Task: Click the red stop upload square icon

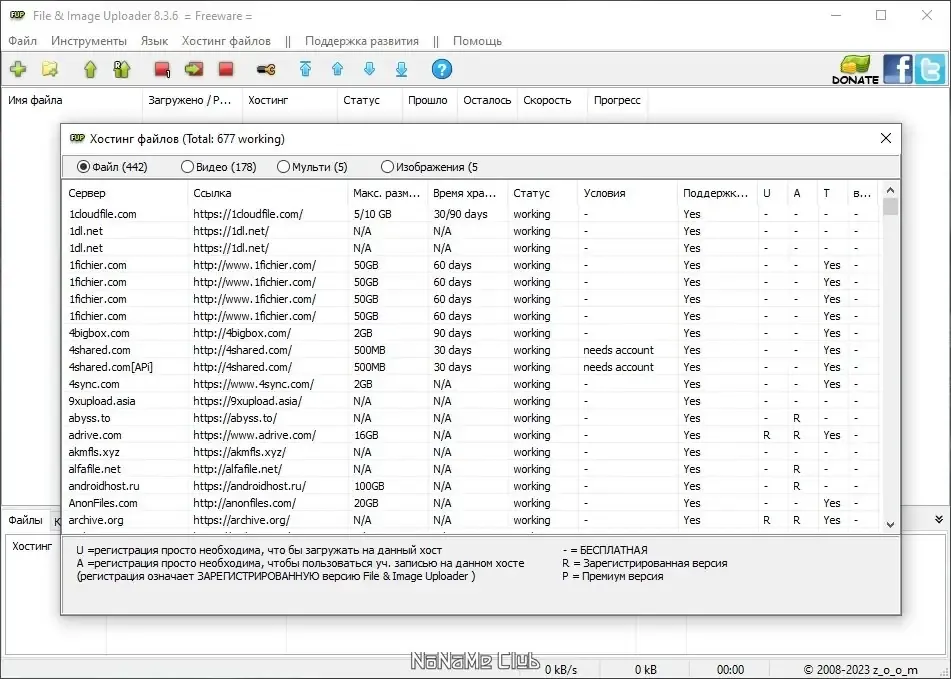Action: (x=226, y=69)
